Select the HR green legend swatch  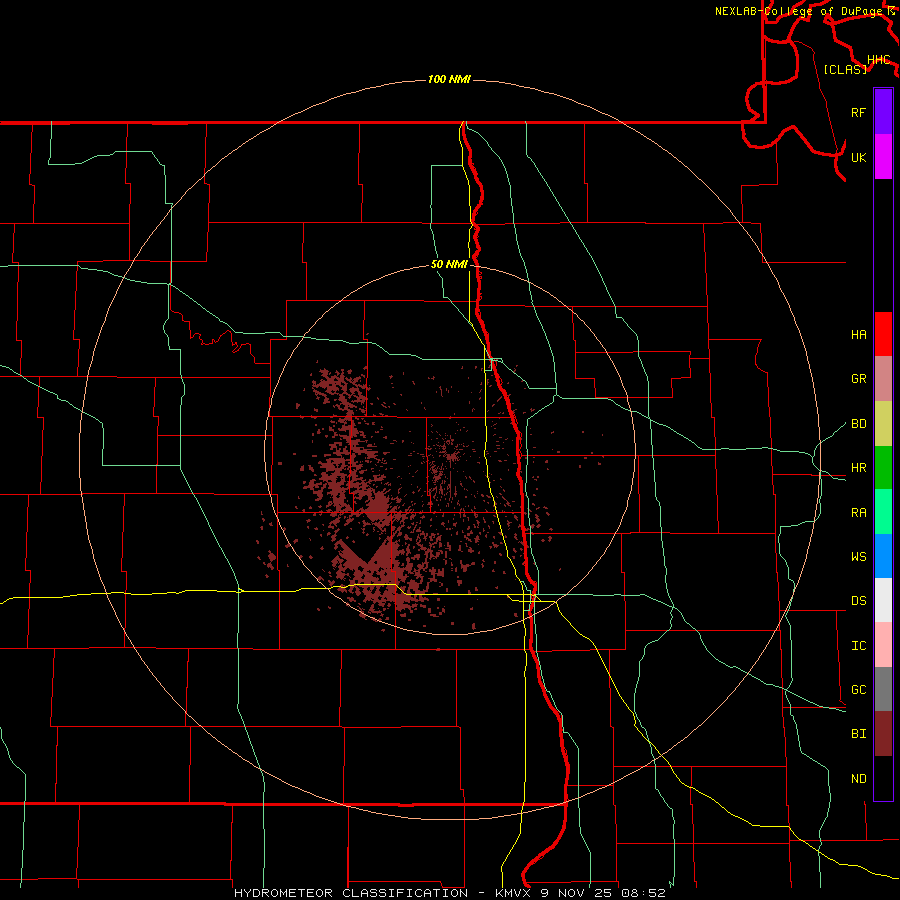point(883,468)
